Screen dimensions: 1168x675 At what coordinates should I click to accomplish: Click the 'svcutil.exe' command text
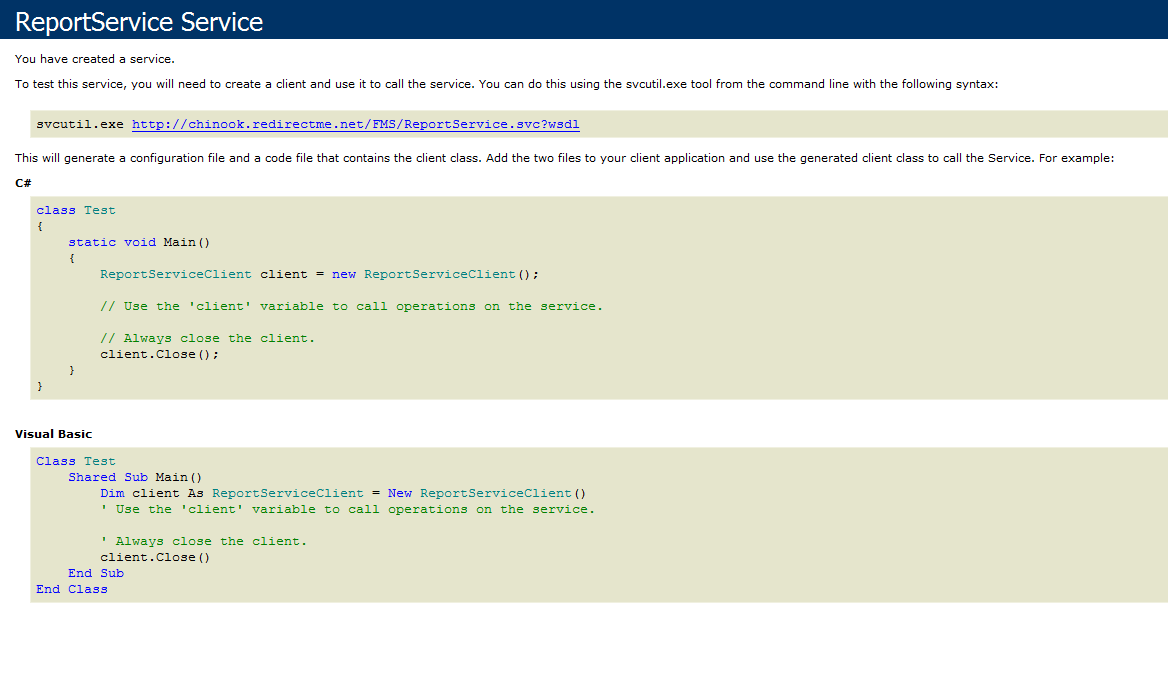tap(80, 124)
